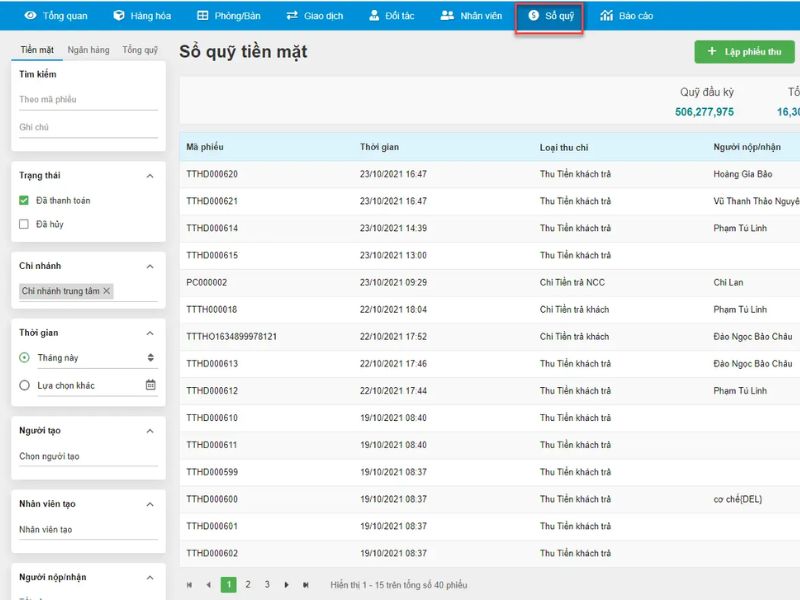Collapse the Chi nhánh filter section

pyautogui.click(x=150, y=267)
